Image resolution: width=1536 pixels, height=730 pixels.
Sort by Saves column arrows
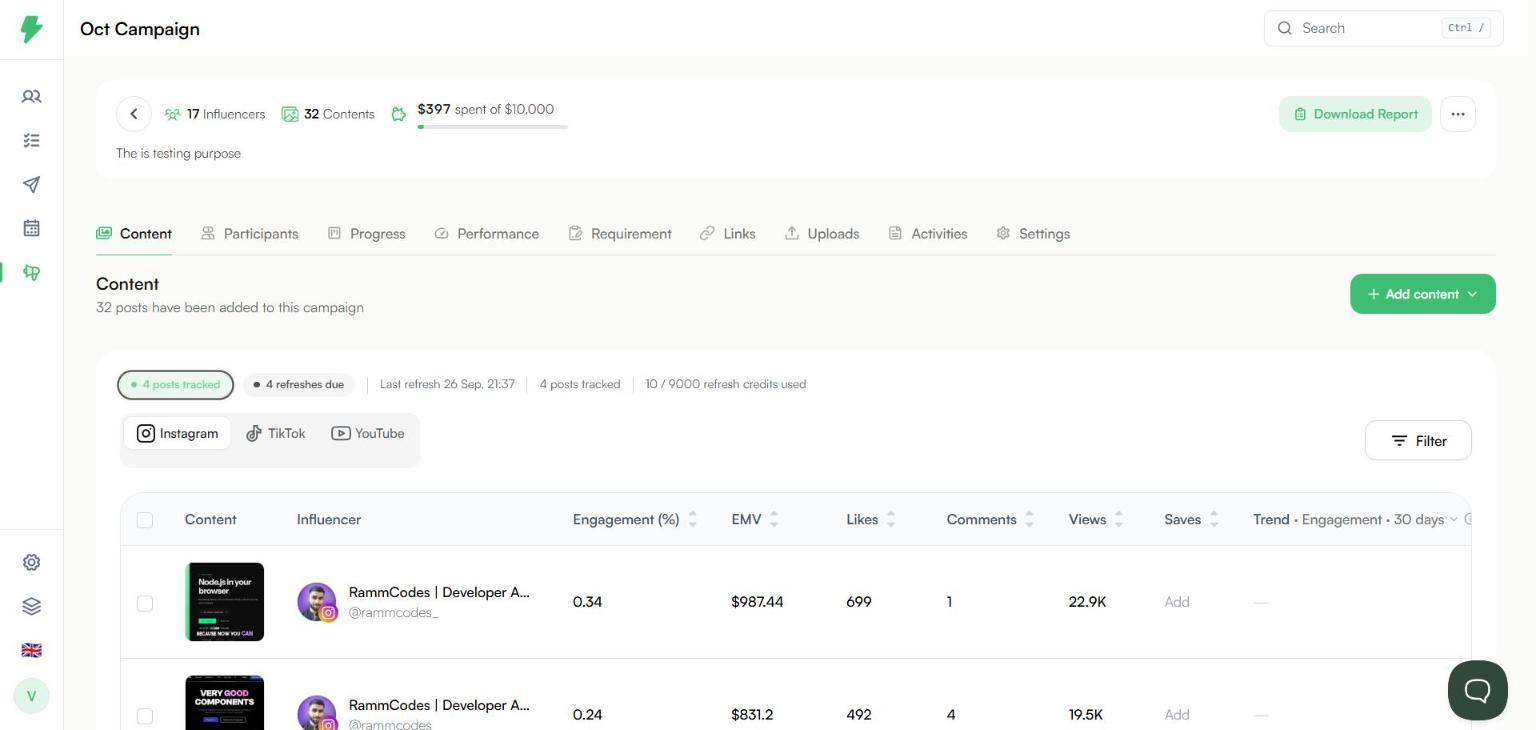pos(1214,519)
